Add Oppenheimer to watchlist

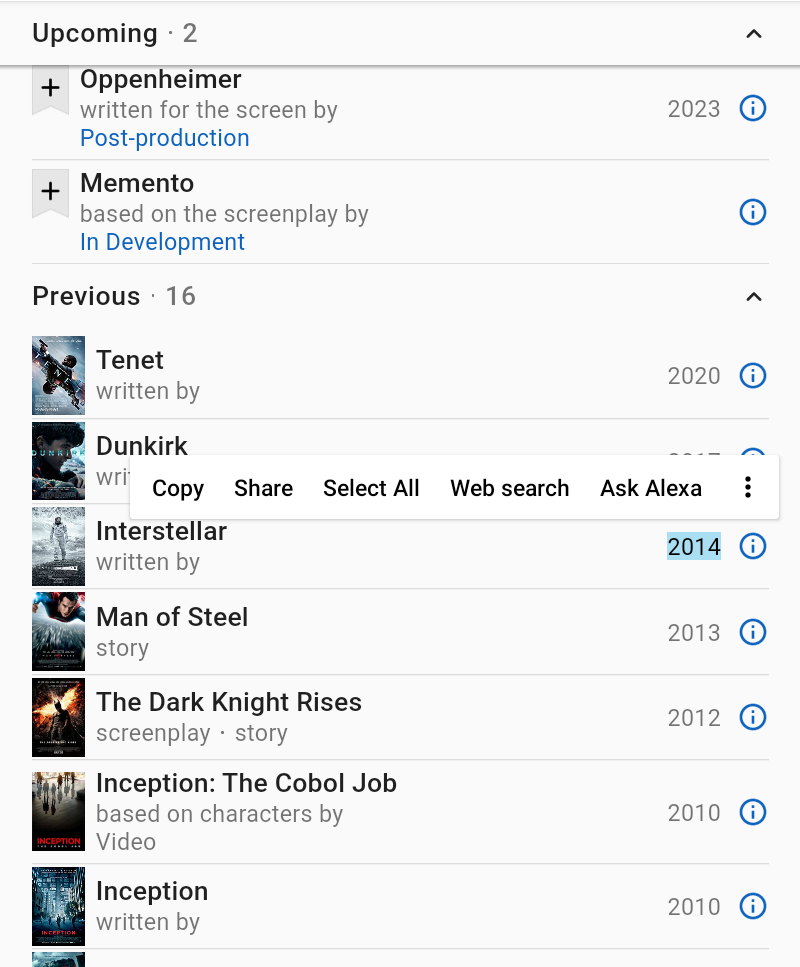50,90
